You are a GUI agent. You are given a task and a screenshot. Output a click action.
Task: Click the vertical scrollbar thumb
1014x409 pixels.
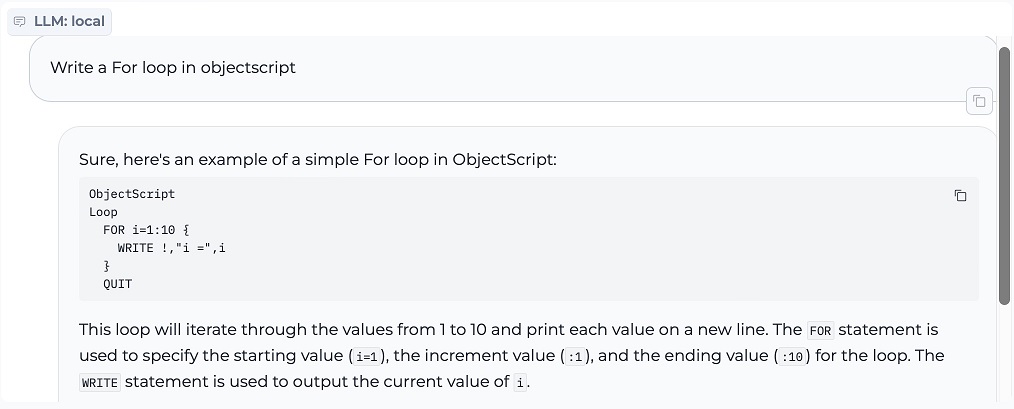(x=1004, y=175)
